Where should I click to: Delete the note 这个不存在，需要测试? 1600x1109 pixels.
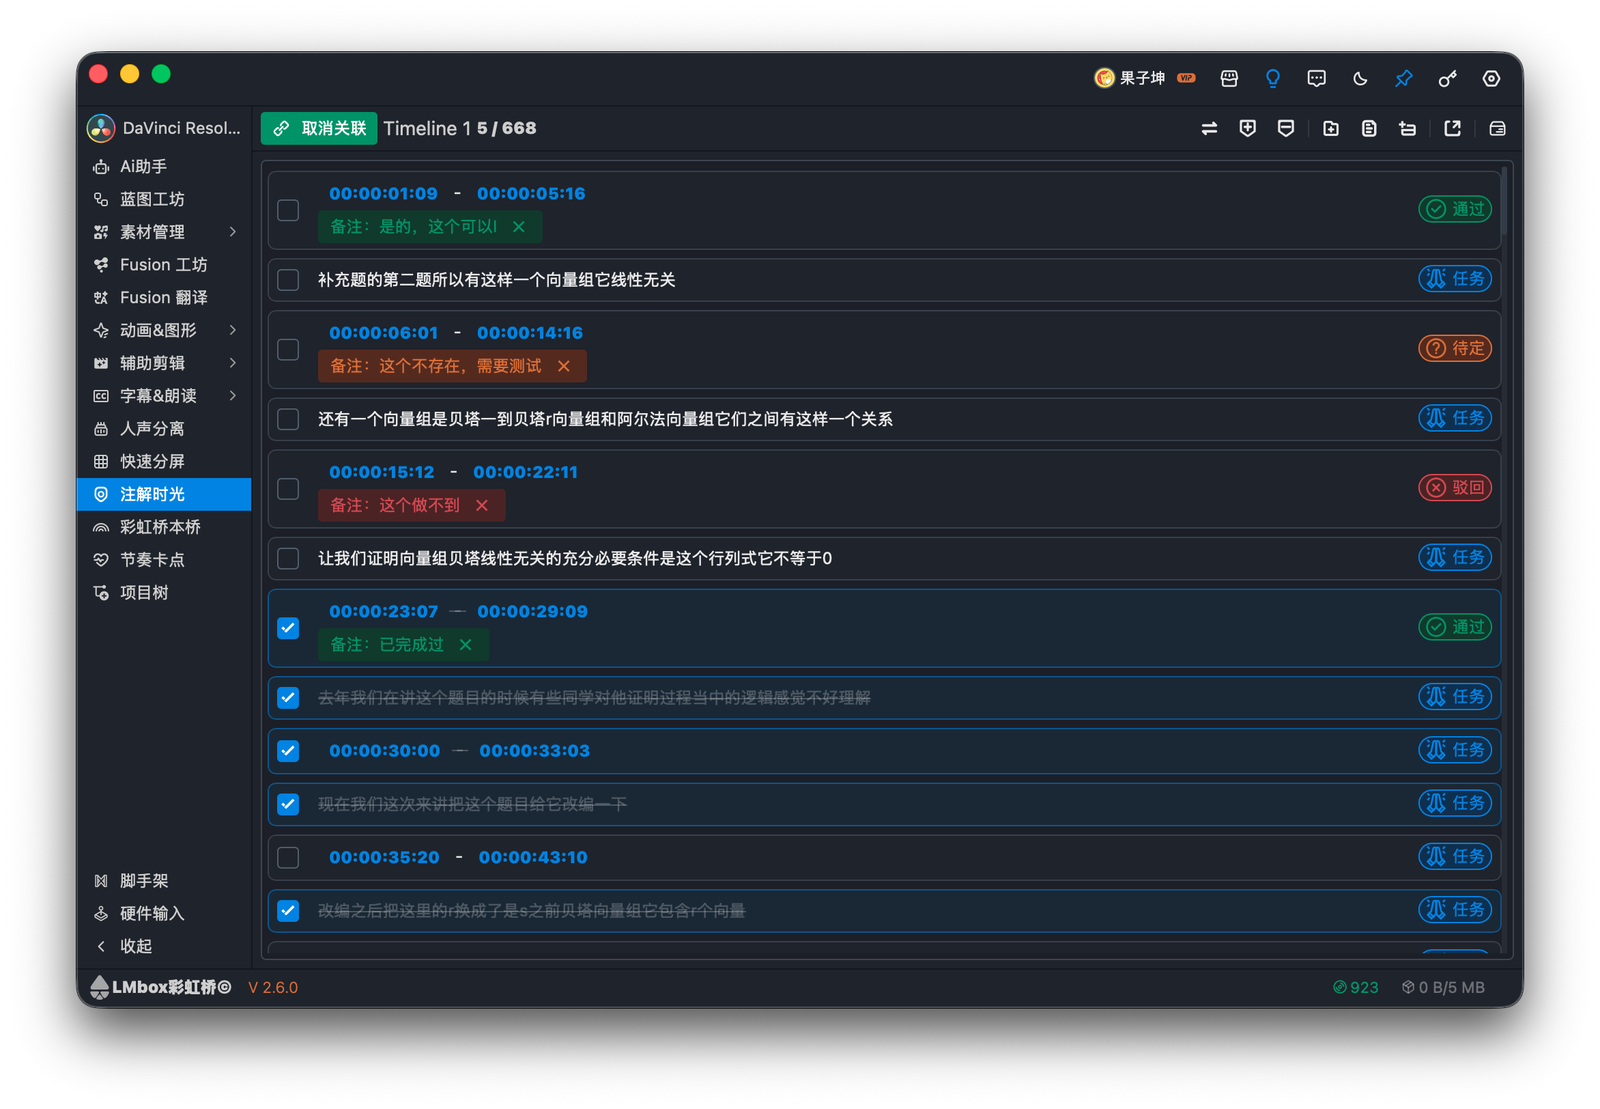tap(564, 366)
